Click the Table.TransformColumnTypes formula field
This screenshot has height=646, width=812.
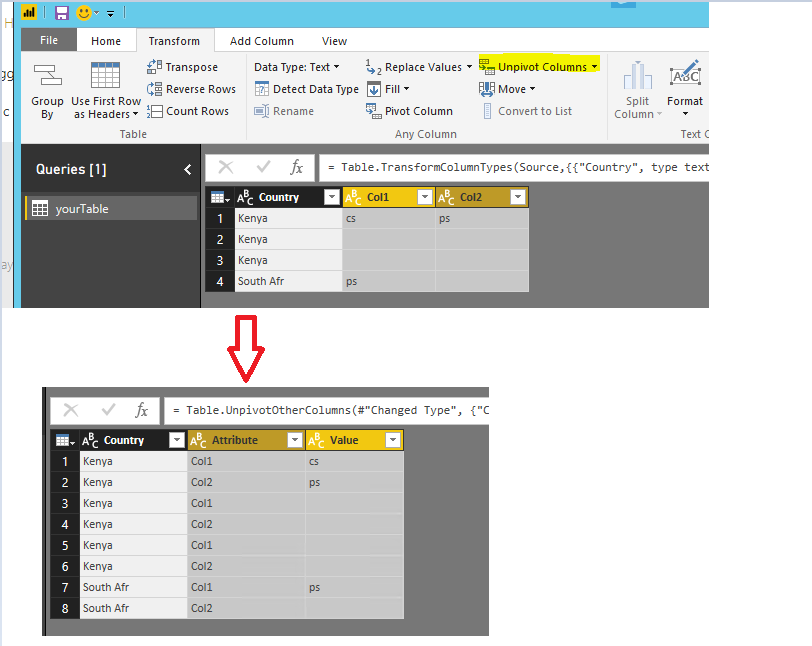tap(514, 167)
